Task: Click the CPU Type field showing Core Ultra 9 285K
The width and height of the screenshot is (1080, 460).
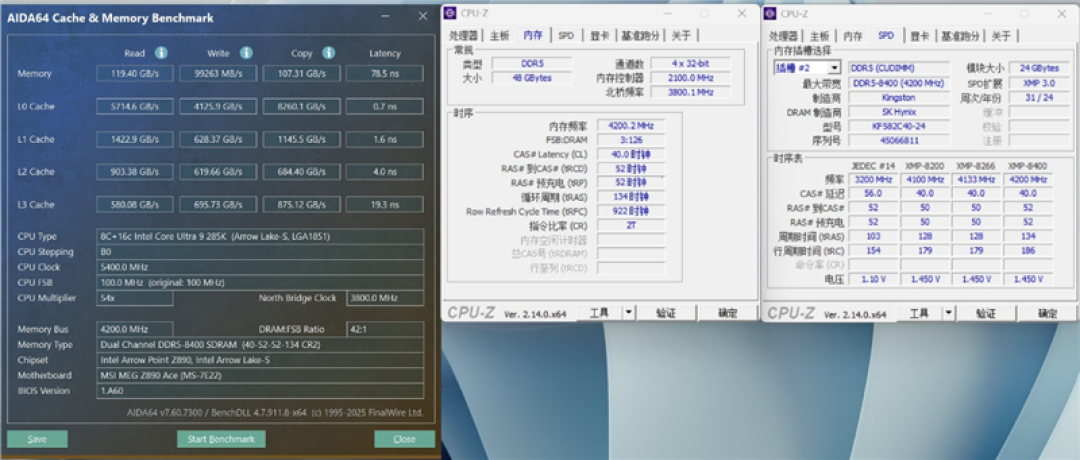Action: tap(260, 236)
